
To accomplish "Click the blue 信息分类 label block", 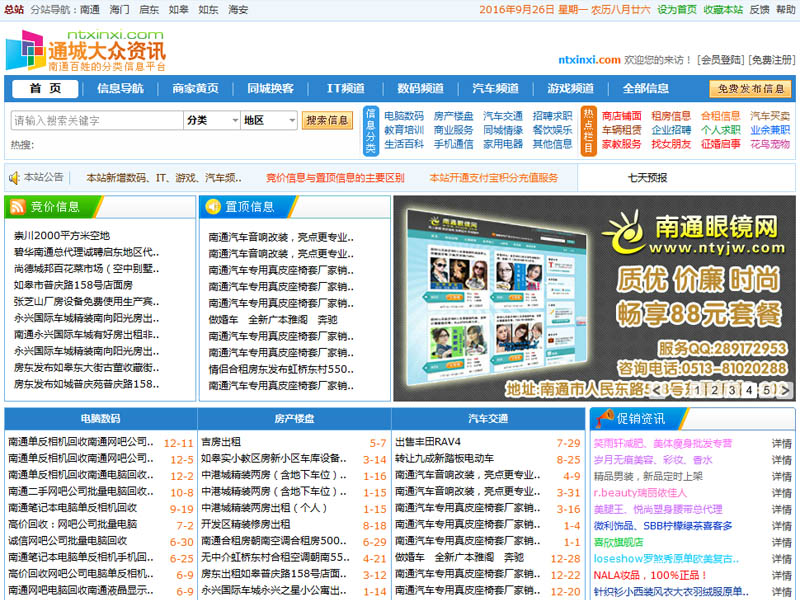I will pyautogui.click(x=370, y=131).
